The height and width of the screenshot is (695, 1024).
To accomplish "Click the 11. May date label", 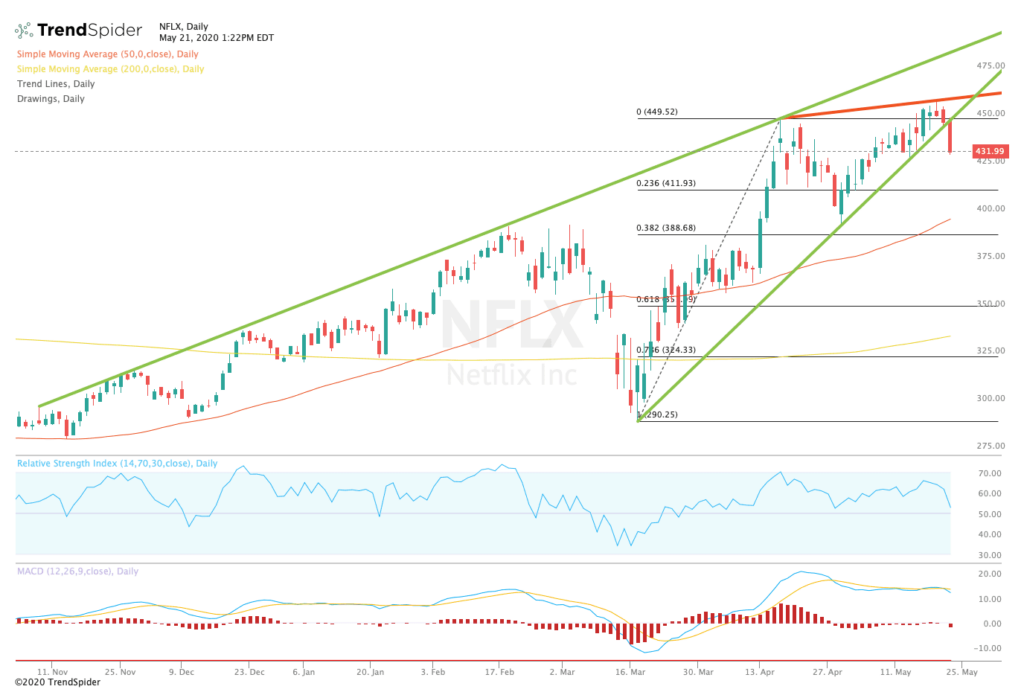I will coord(895,672).
